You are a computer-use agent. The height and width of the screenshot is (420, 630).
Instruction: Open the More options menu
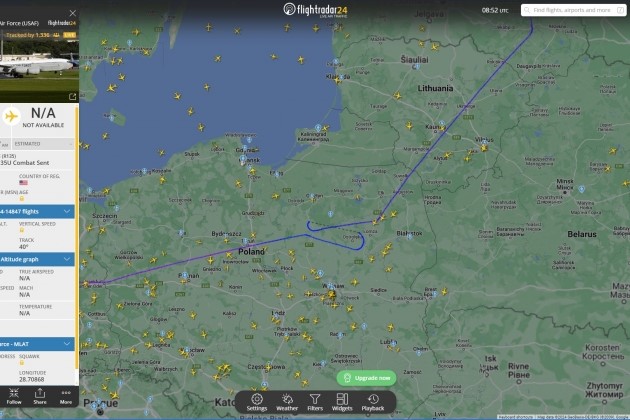click(x=66, y=396)
